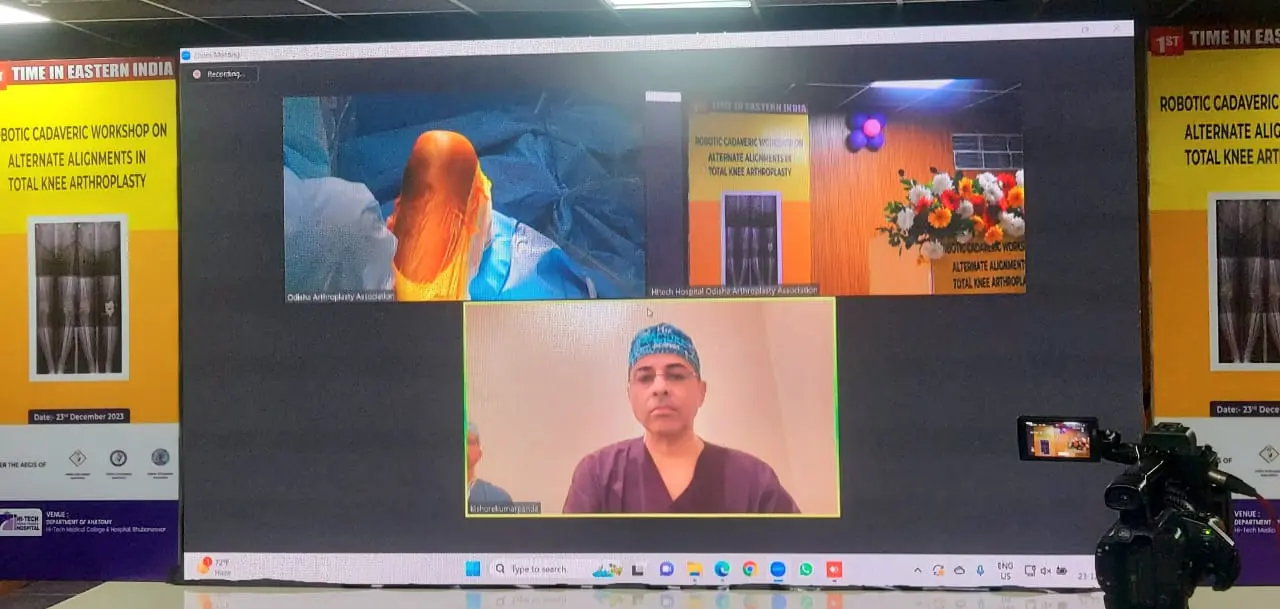Open the weather widget showing 72°F
The width and height of the screenshot is (1280, 609).
click(213, 566)
